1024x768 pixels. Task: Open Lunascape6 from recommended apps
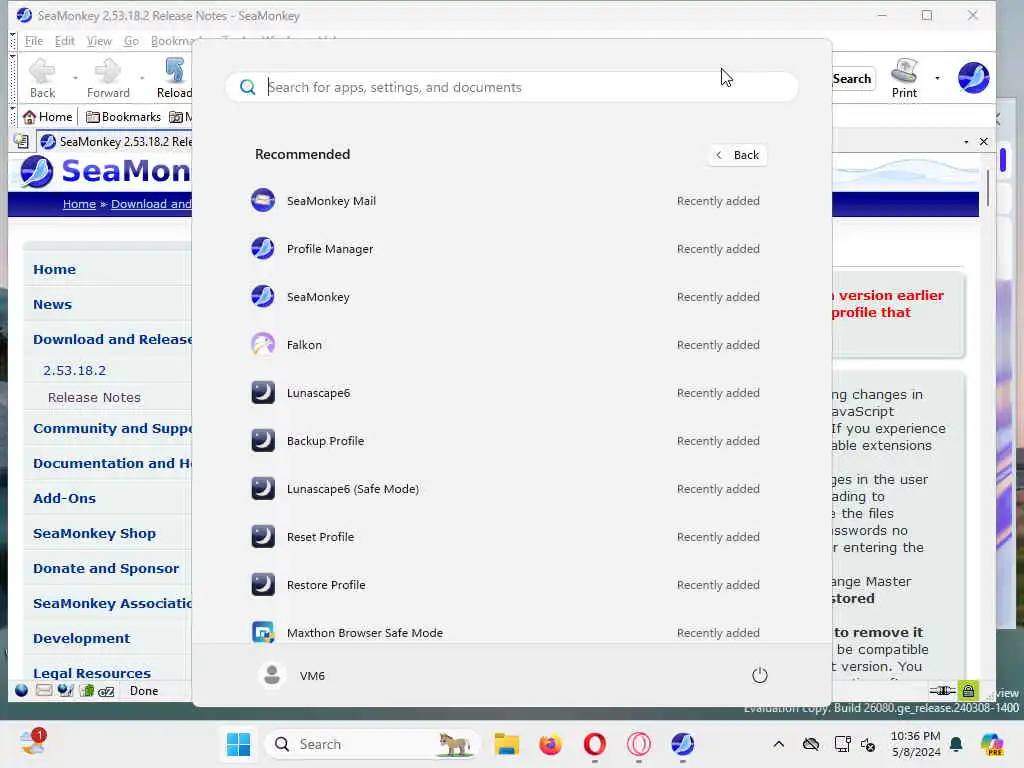507,393
